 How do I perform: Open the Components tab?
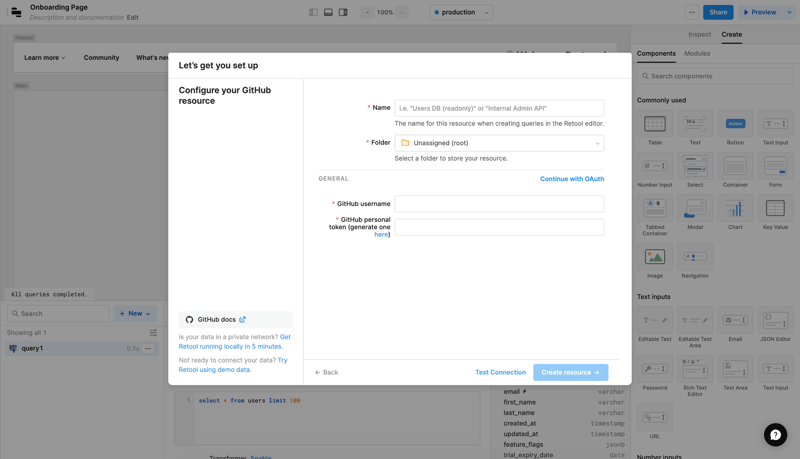click(x=656, y=54)
